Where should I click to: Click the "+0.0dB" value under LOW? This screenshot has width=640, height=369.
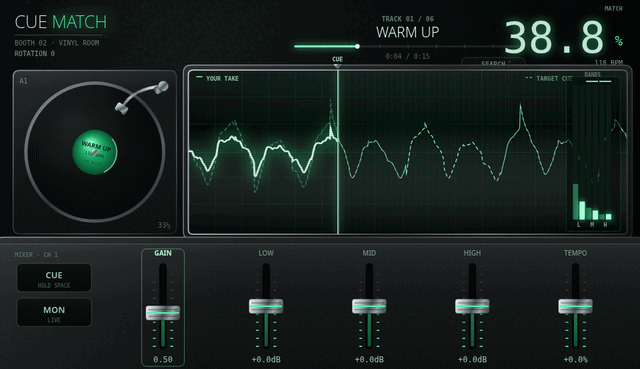(266, 360)
